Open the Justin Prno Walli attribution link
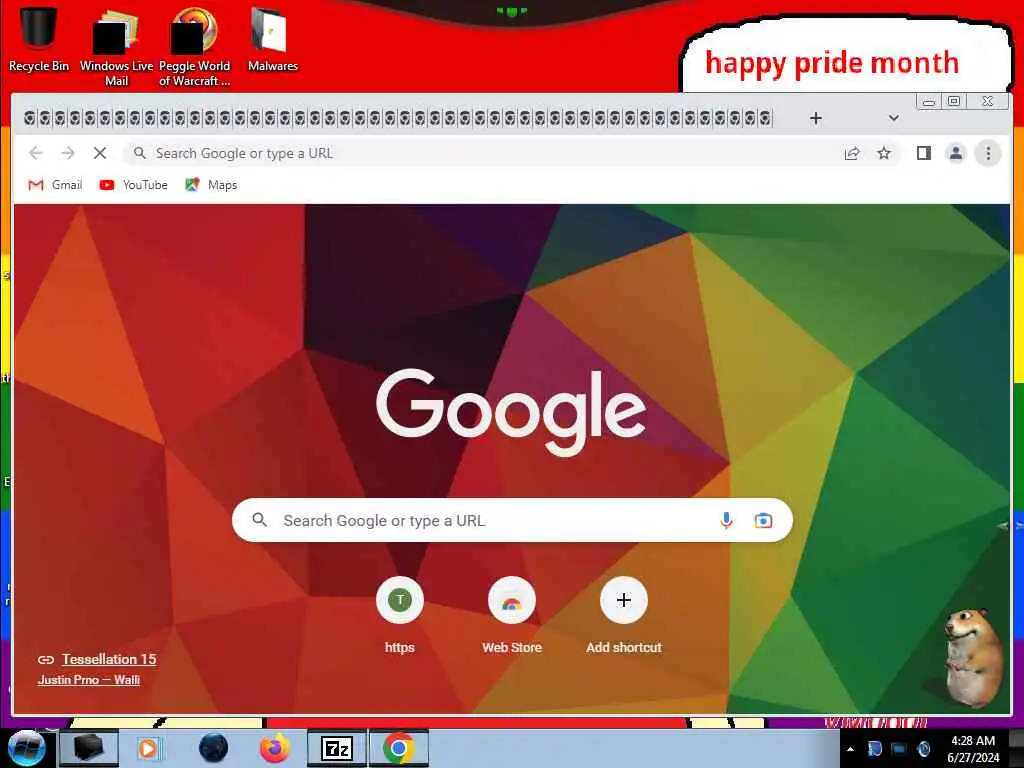The height and width of the screenshot is (768, 1024). [89, 680]
